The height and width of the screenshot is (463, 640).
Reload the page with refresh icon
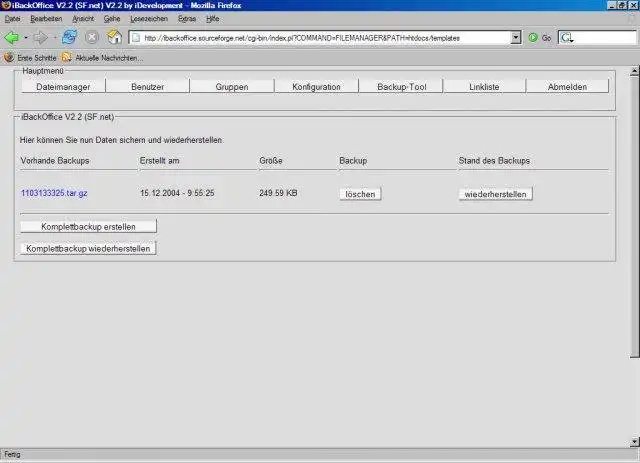click(x=69, y=37)
